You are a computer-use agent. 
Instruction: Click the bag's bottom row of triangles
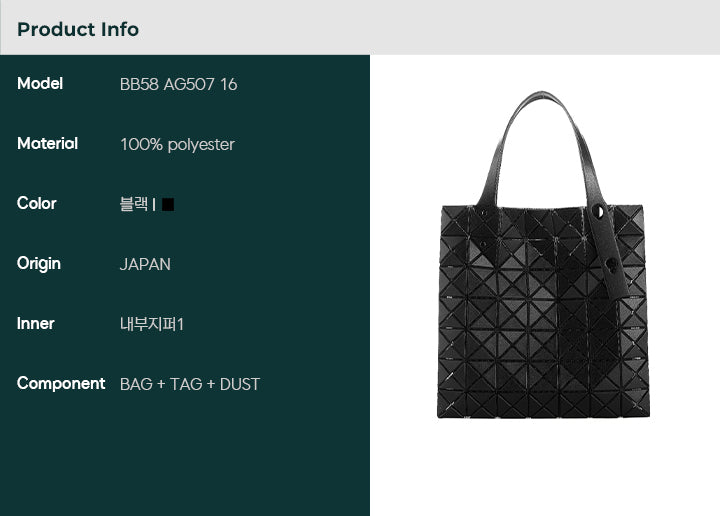pyautogui.click(x=543, y=405)
